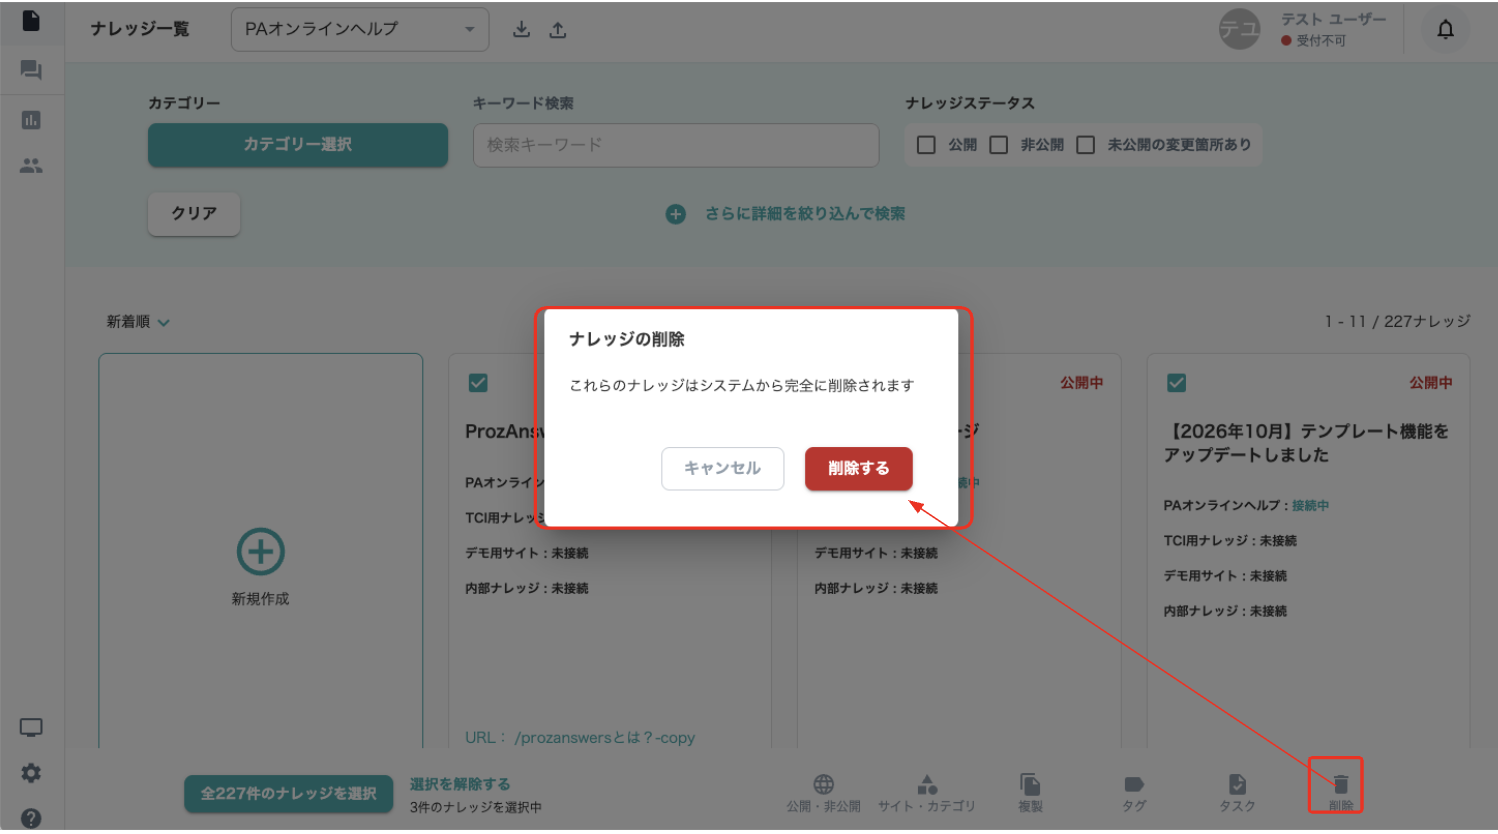Image resolution: width=1498 pixels, height=834 pixels.
Task: Open help via the question mark icon
Action: [x=31, y=818]
